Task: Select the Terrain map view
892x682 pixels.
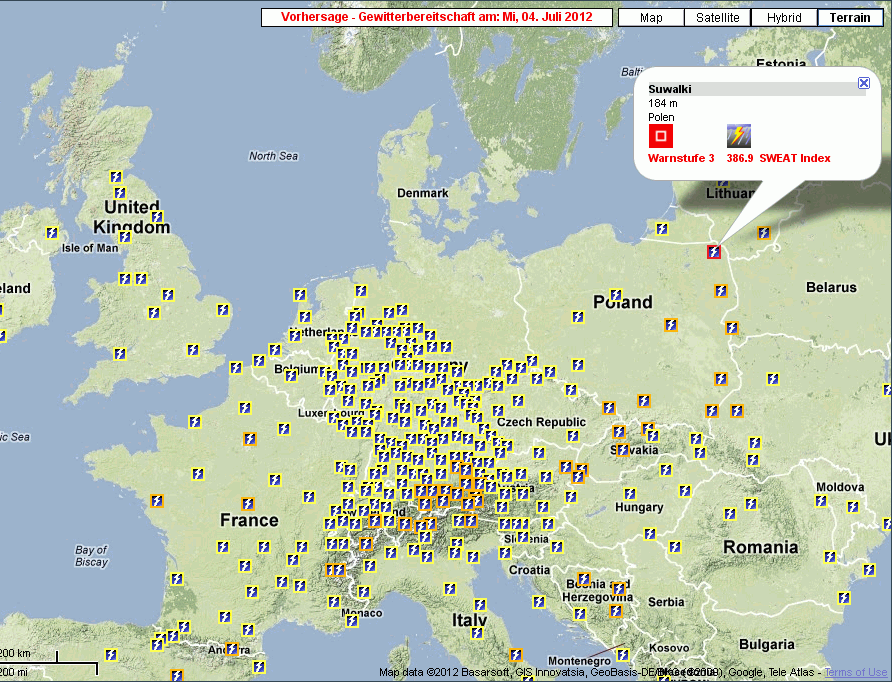Action: click(x=850, y=18)
